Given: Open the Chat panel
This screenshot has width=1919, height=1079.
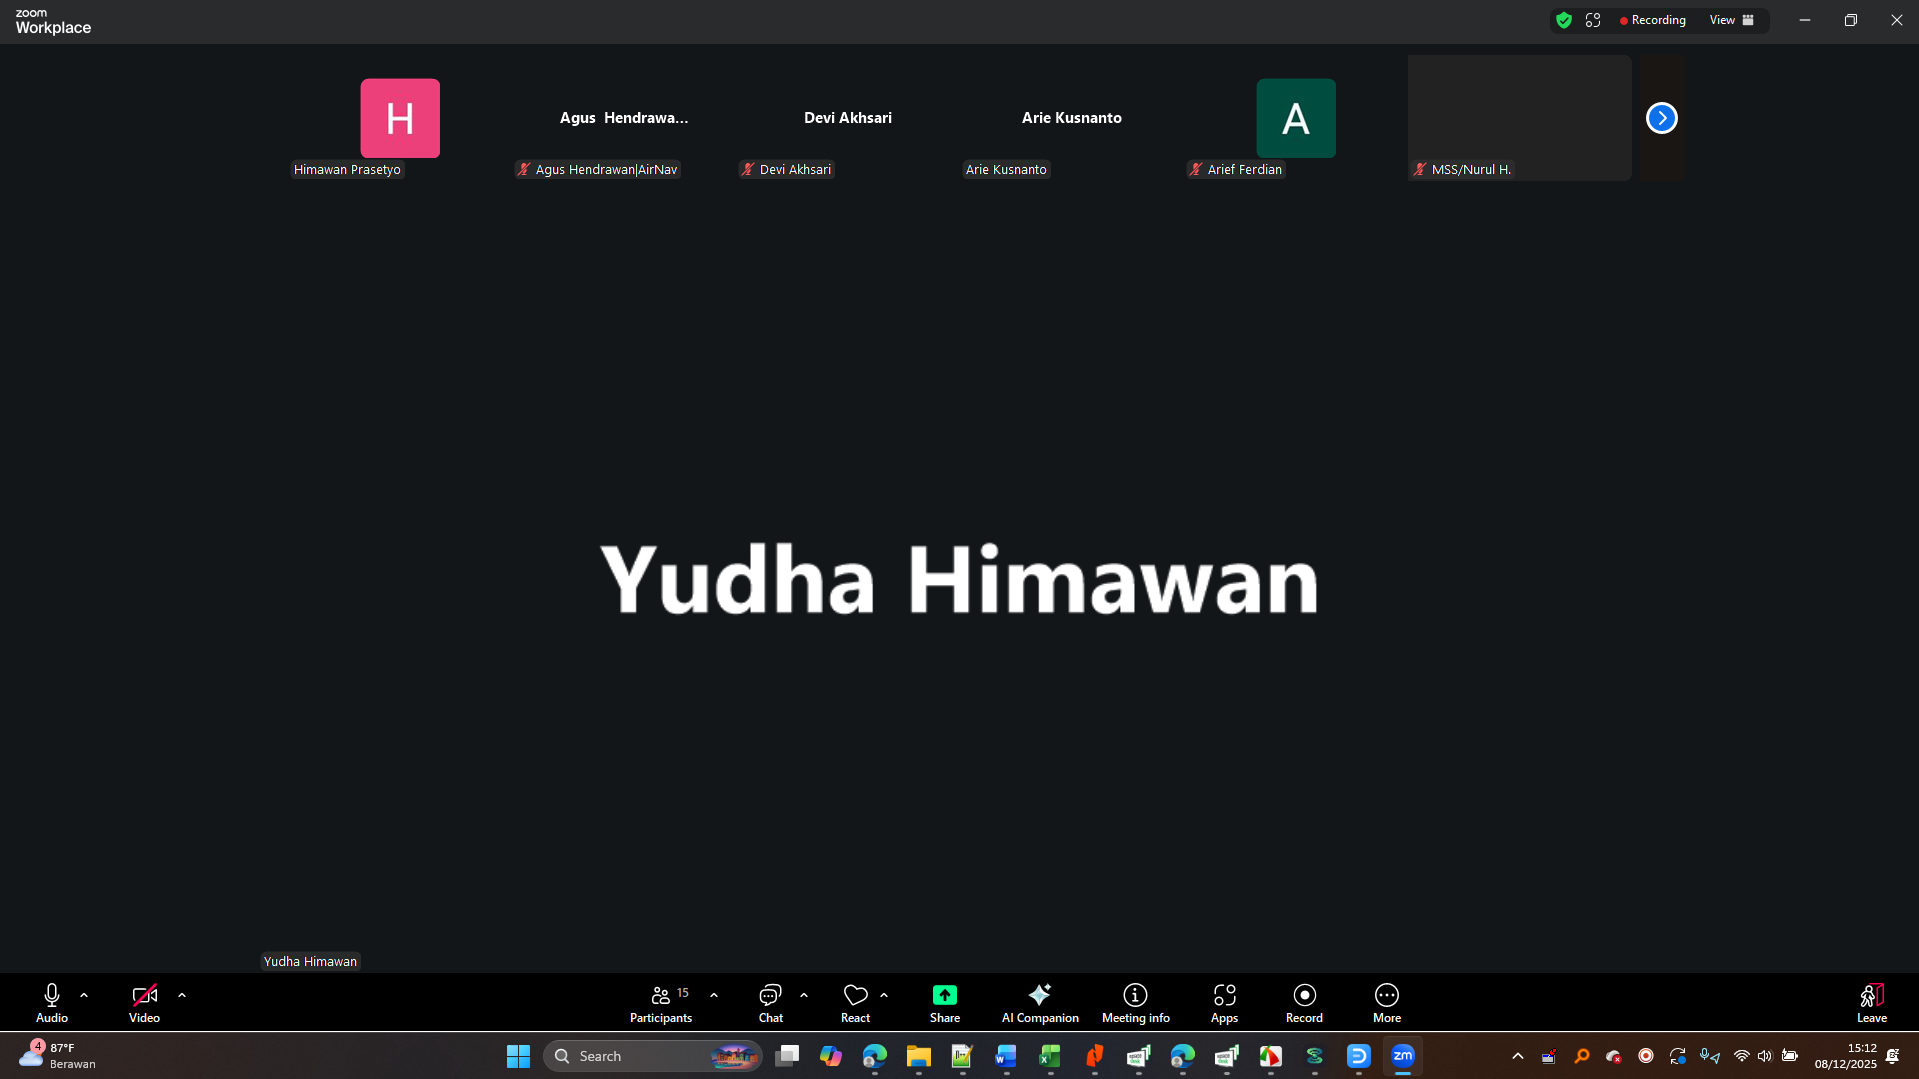Looking at the screenshot, I should (770, 1002).
